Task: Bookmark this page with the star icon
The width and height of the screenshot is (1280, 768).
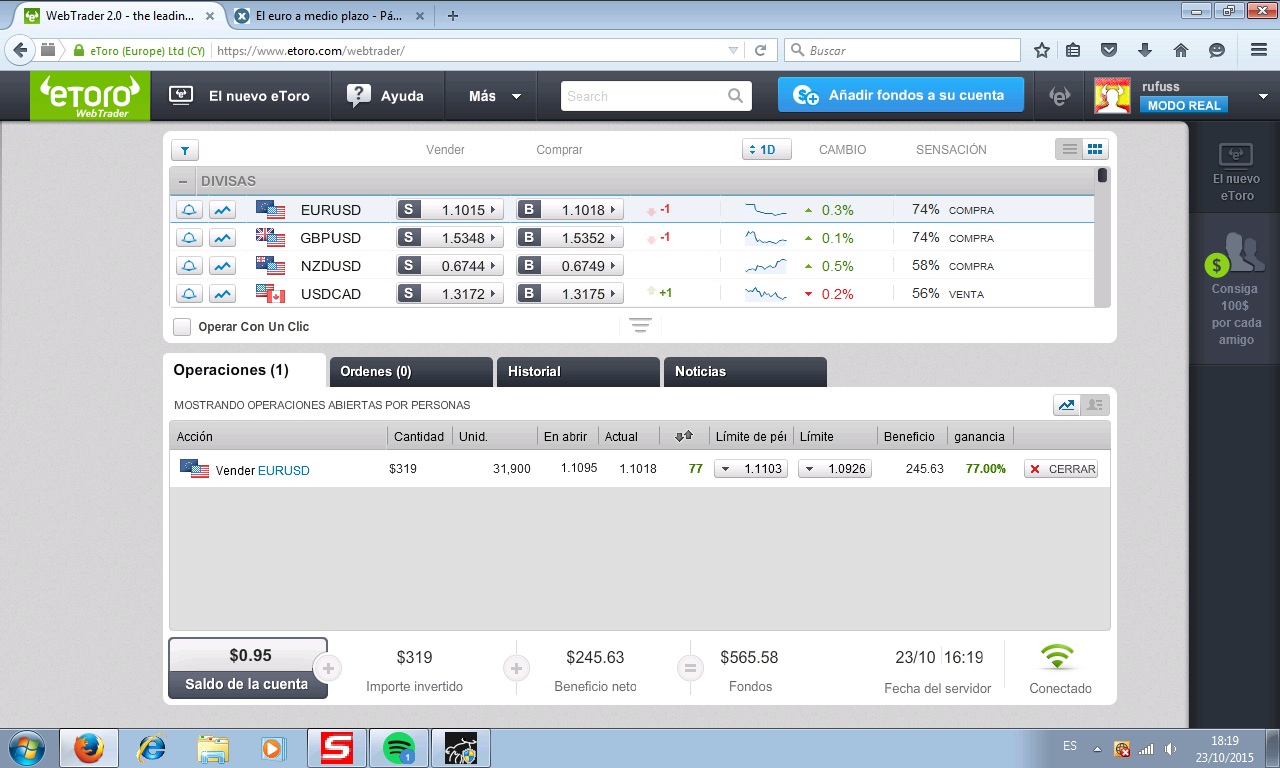Action: pyautogui.click(x=1042, y=50)
